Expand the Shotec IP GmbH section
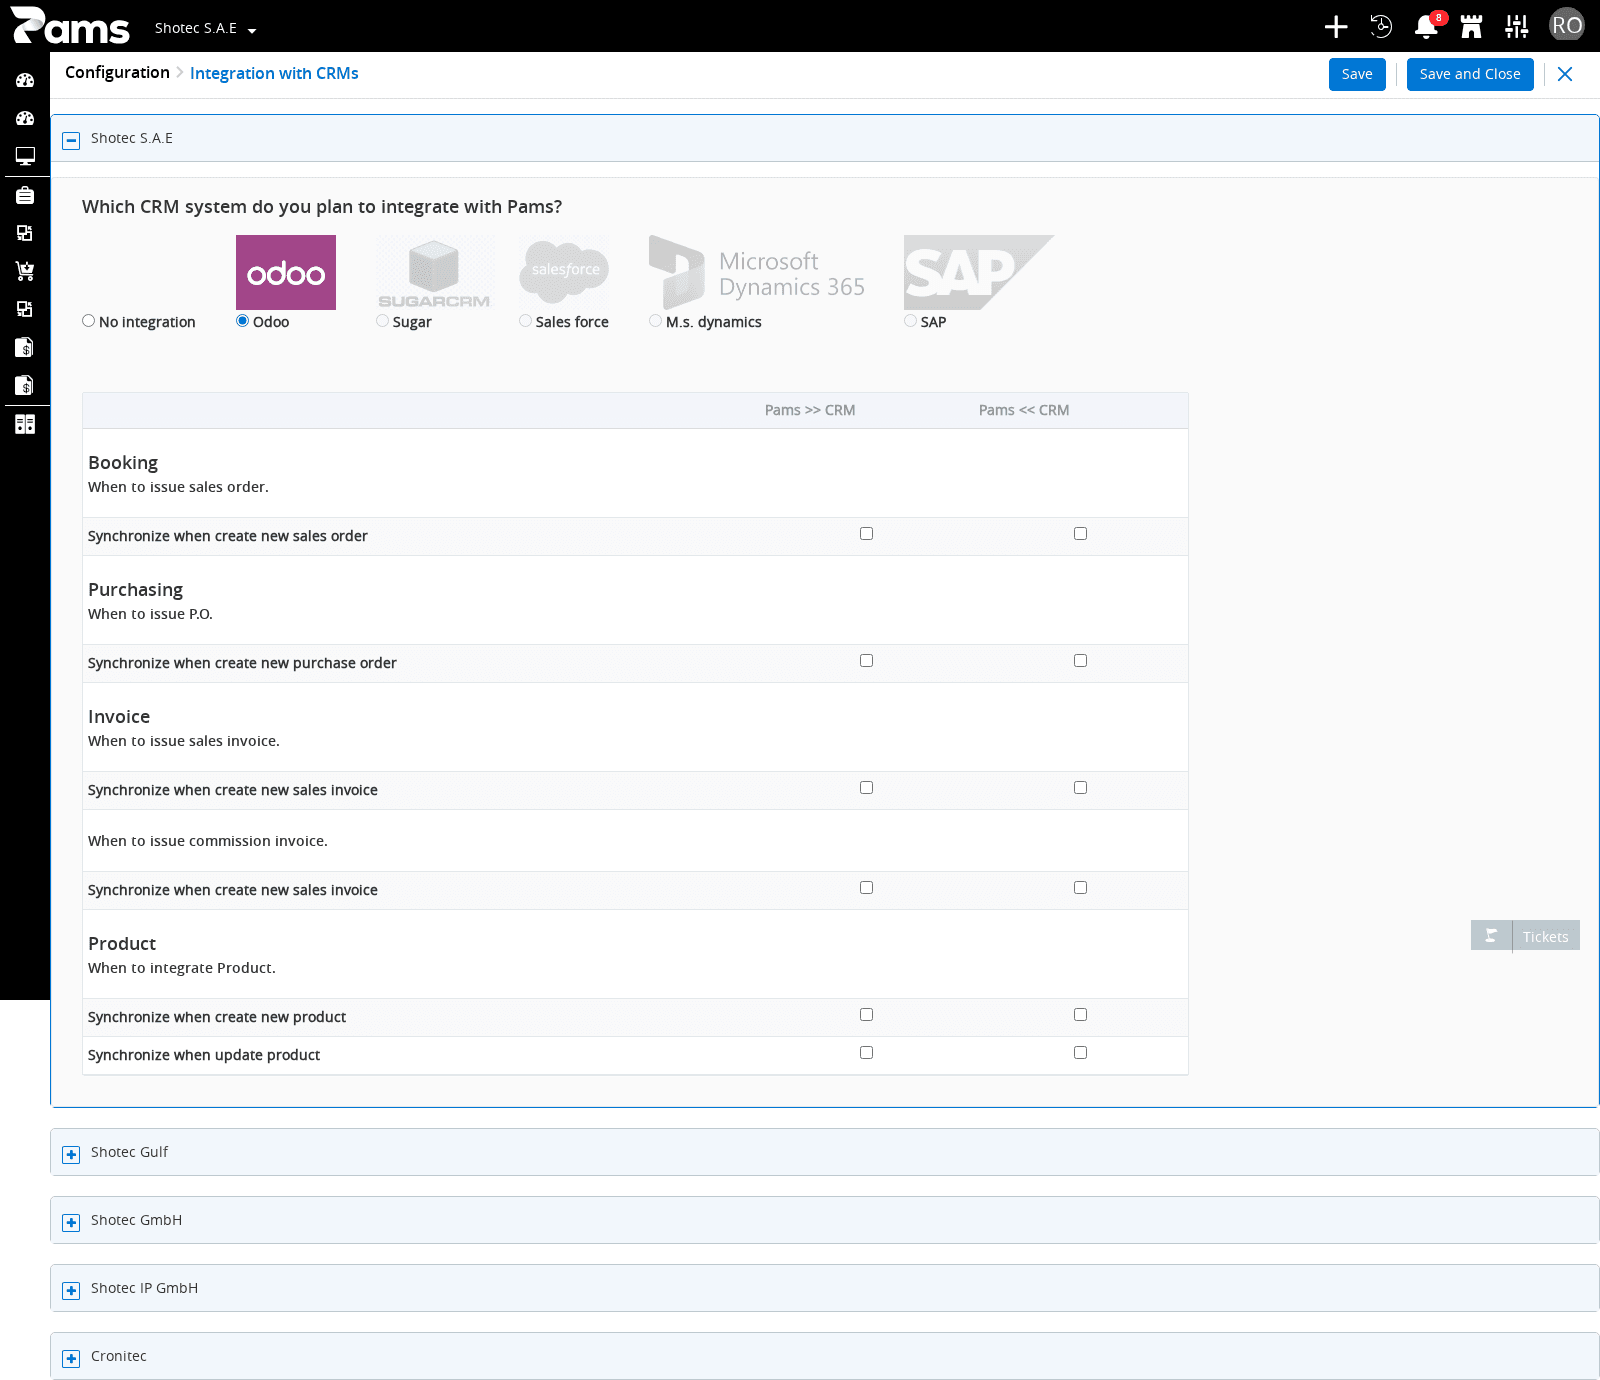The width and height of the screenshot is (1600, 1380). (71, 1291)
